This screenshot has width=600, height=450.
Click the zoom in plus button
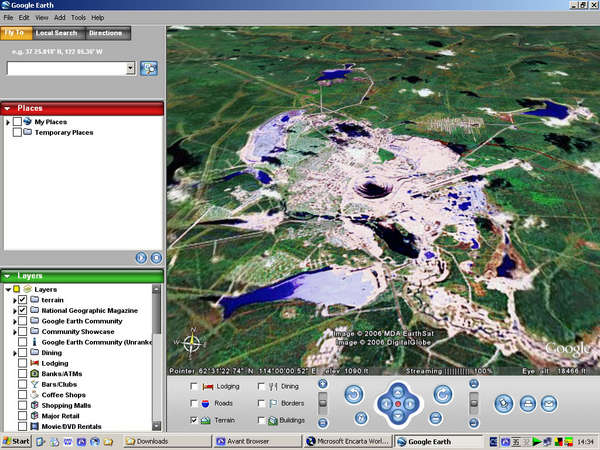point(323,383)
